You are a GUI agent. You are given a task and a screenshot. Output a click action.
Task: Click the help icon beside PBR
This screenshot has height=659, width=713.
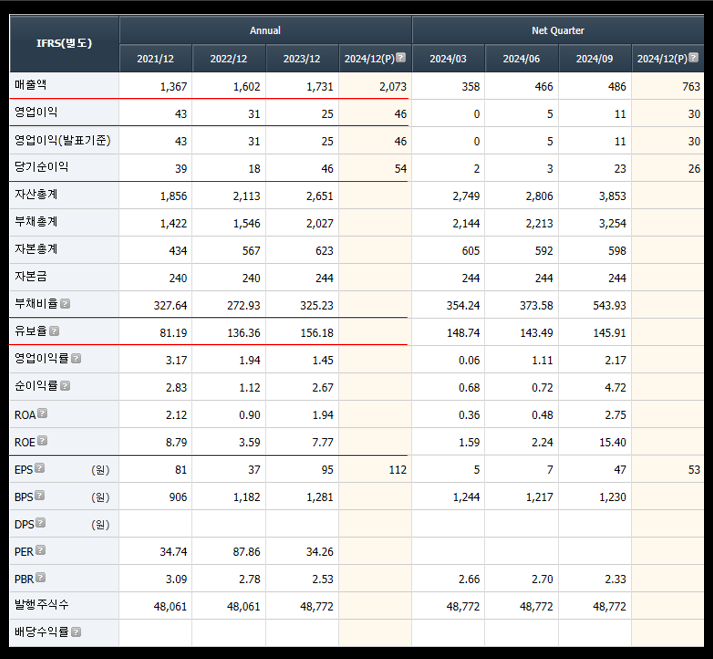tap(40, 578)
